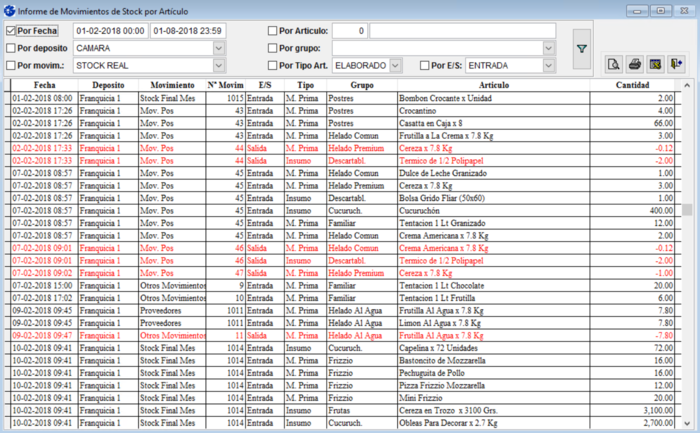Uncheck the Por Fecha checkbox

11,31
